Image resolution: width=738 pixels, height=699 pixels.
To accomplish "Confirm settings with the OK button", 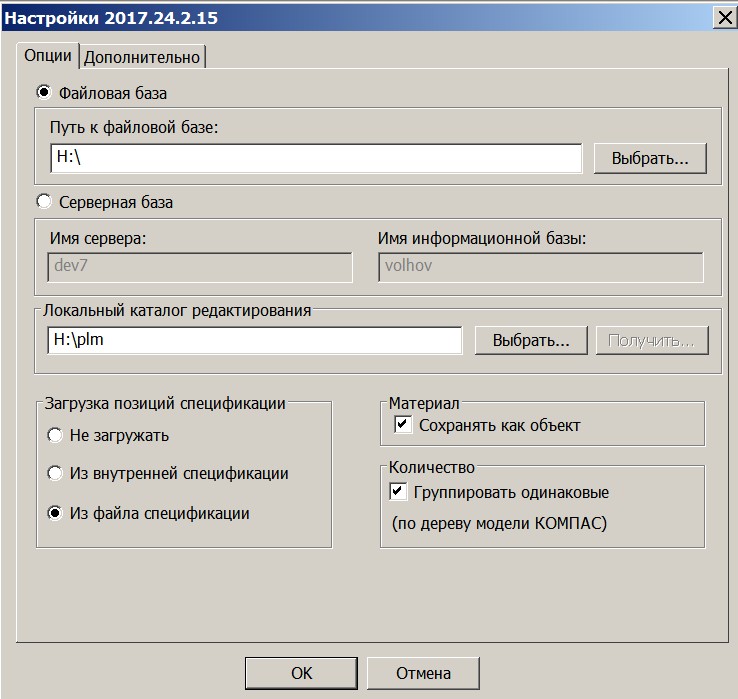I will (301, 673).
